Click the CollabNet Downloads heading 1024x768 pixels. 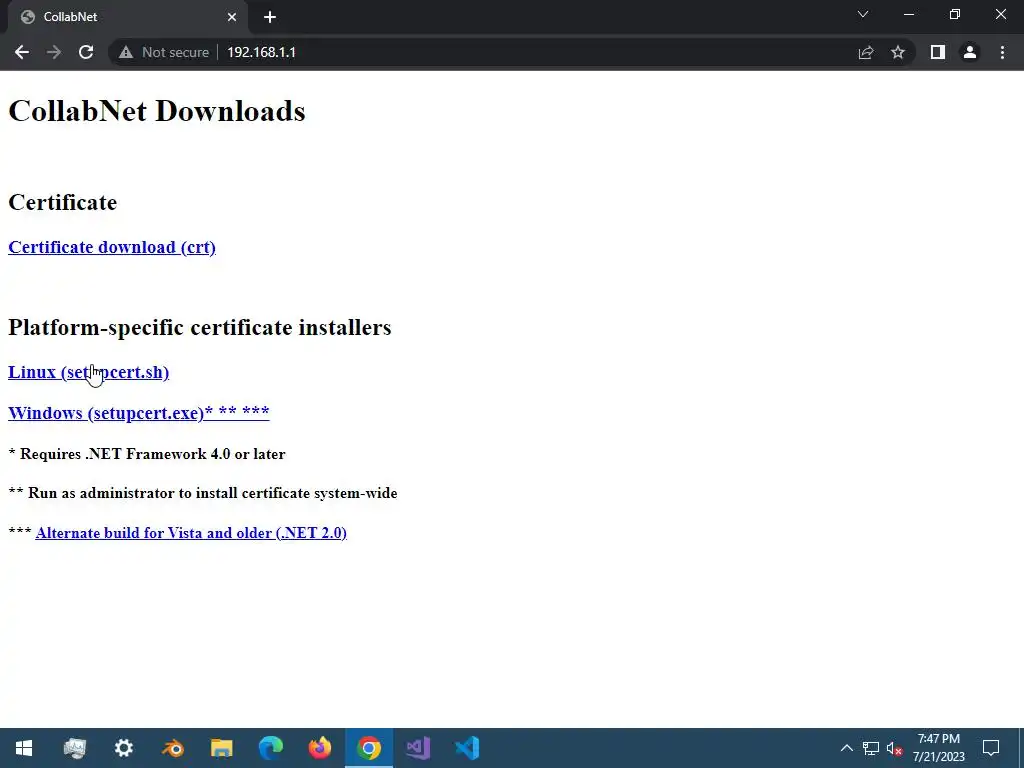[x=157, y=111]
